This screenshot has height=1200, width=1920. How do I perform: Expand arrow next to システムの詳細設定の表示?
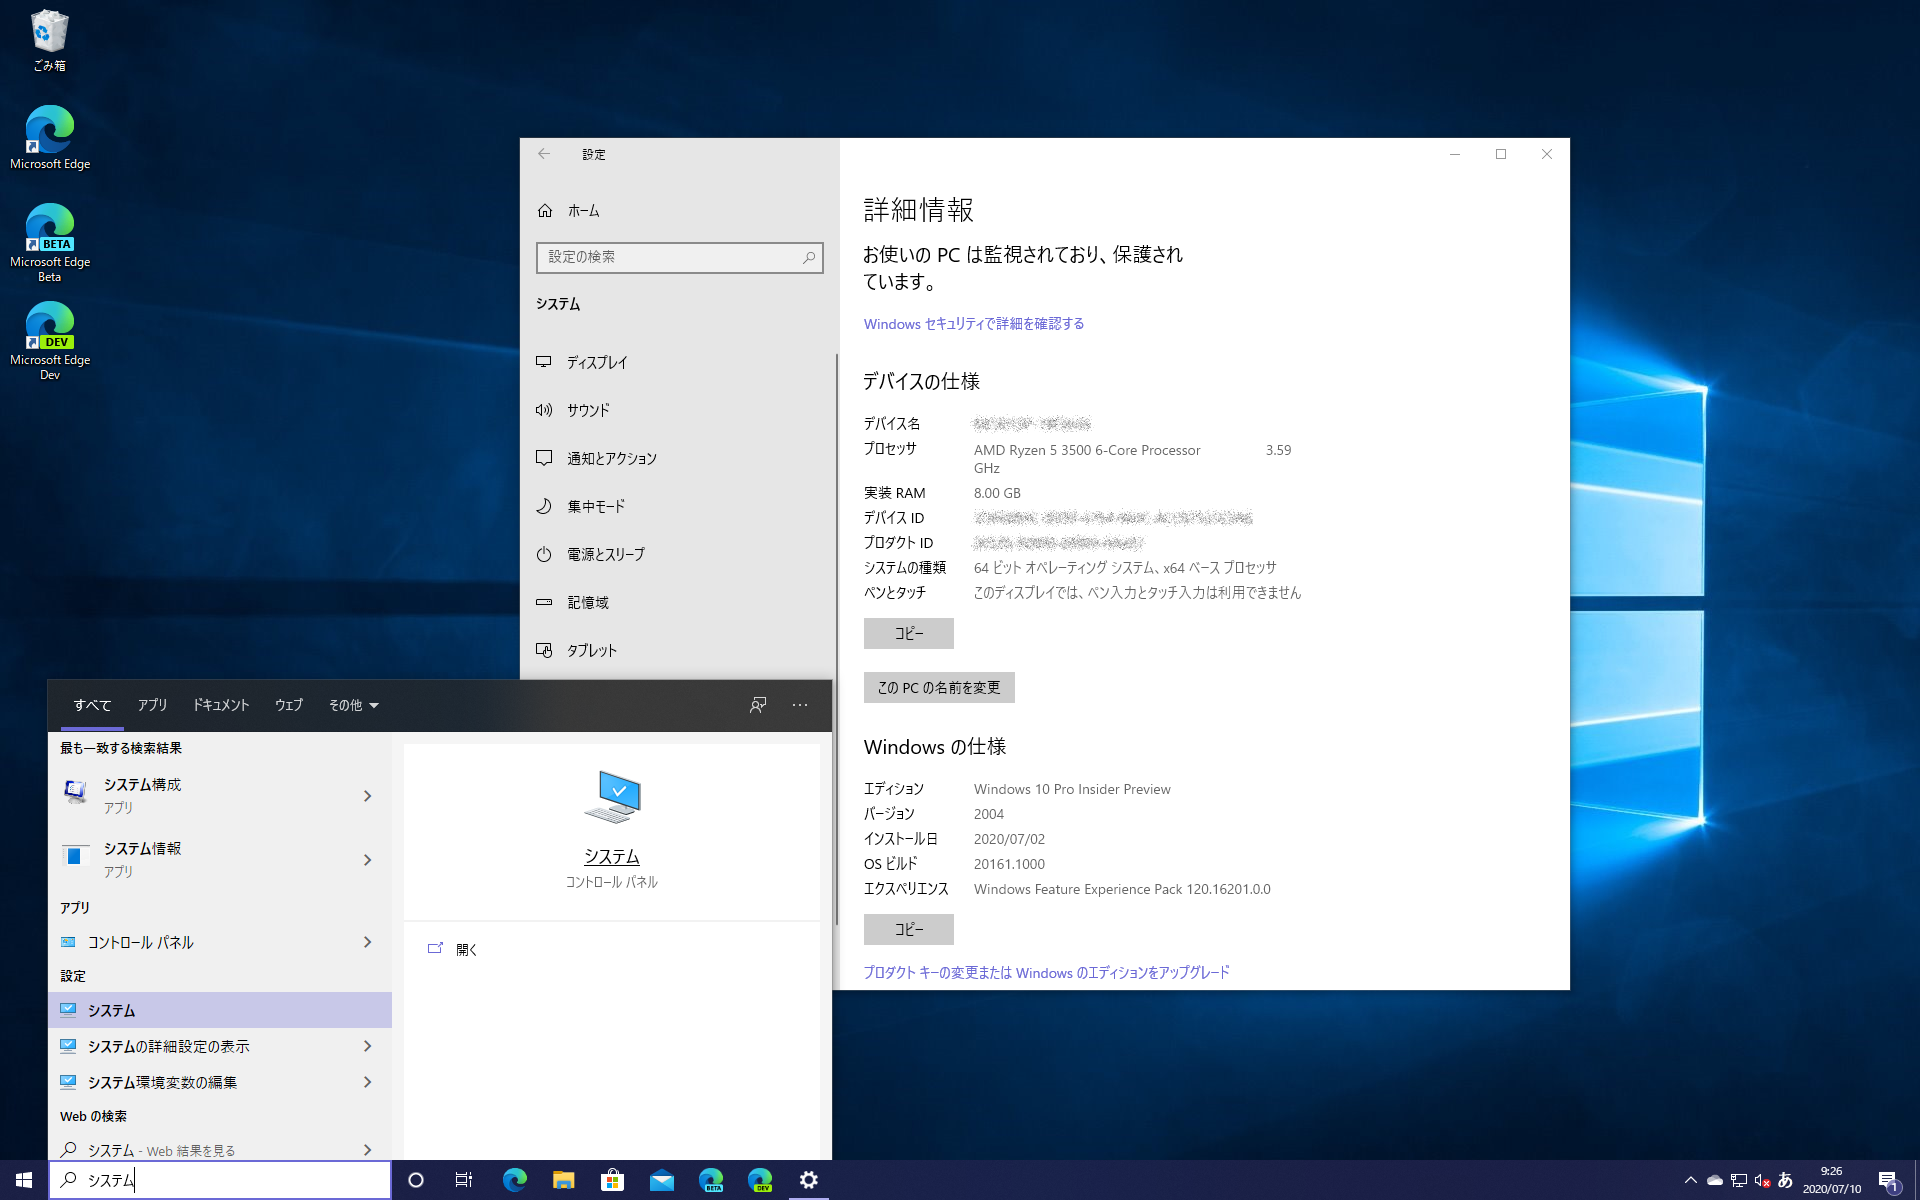[368, 1046]
